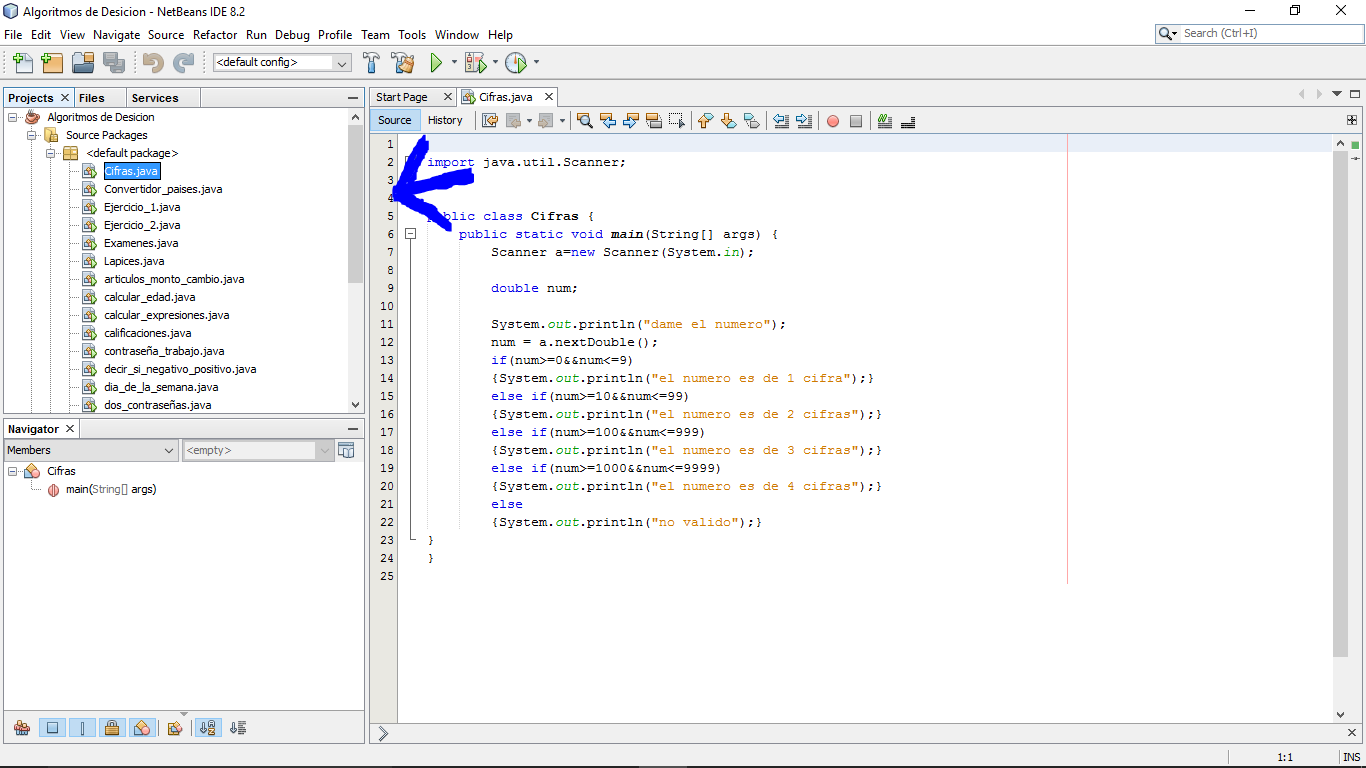Collapse the main method at line 6
Screen dimensions: 1366x768
410,233
